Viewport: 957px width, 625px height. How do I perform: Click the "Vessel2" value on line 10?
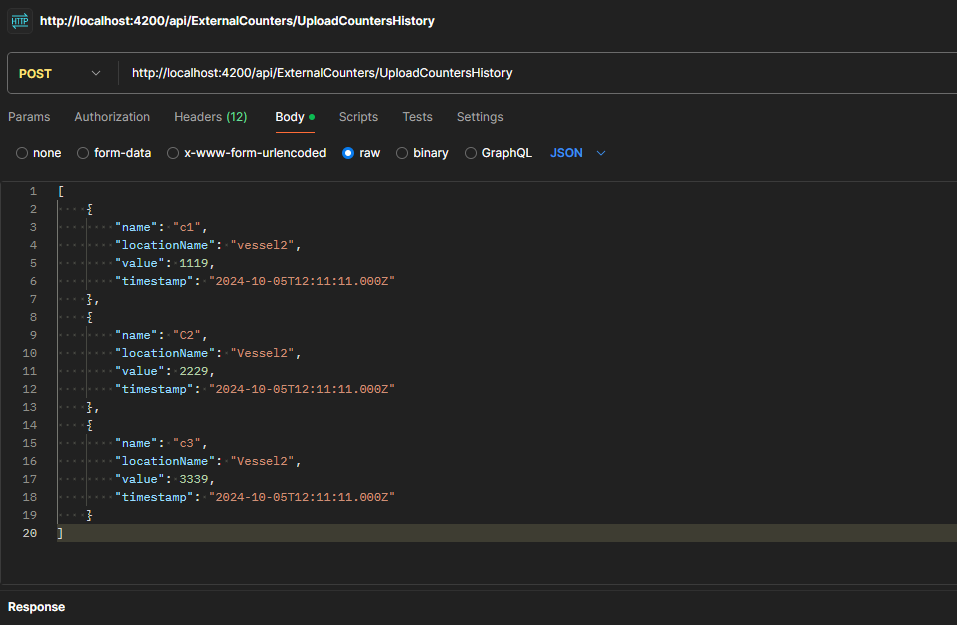click(262, 353)
